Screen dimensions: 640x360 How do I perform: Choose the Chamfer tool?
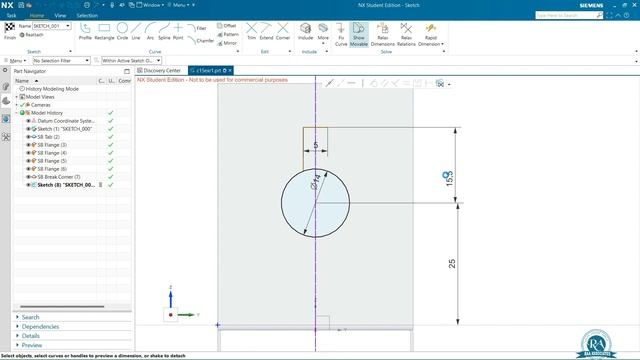200,40
